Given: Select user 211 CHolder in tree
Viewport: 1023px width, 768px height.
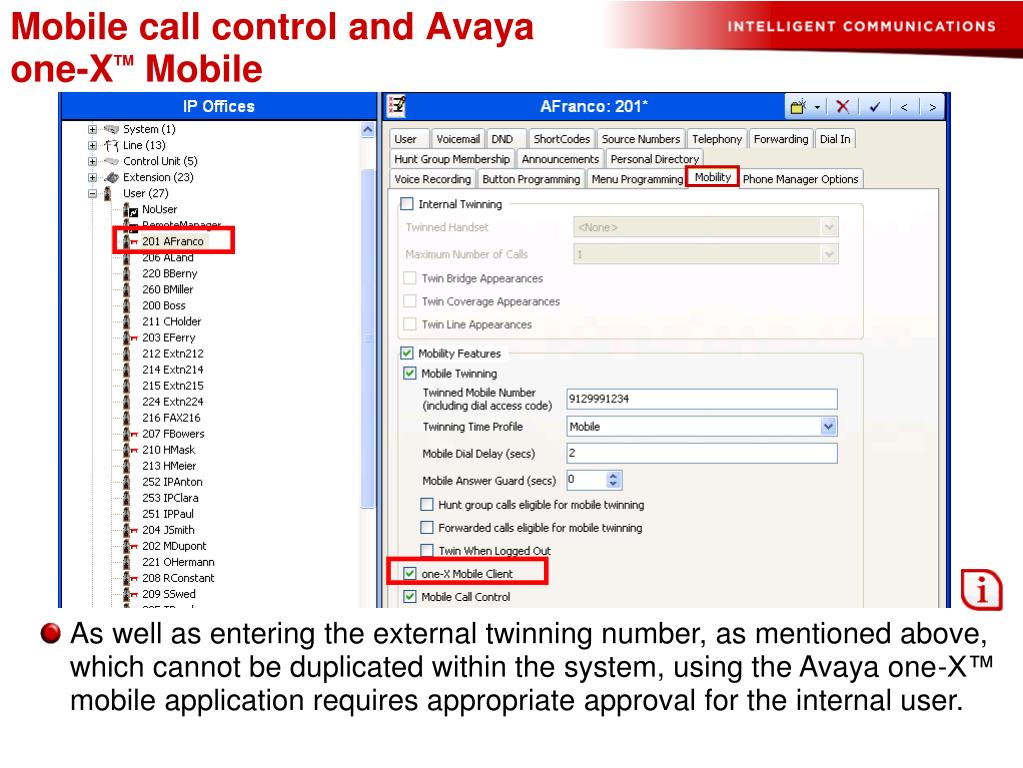Looking at the screenshot, I should point(172,322).
